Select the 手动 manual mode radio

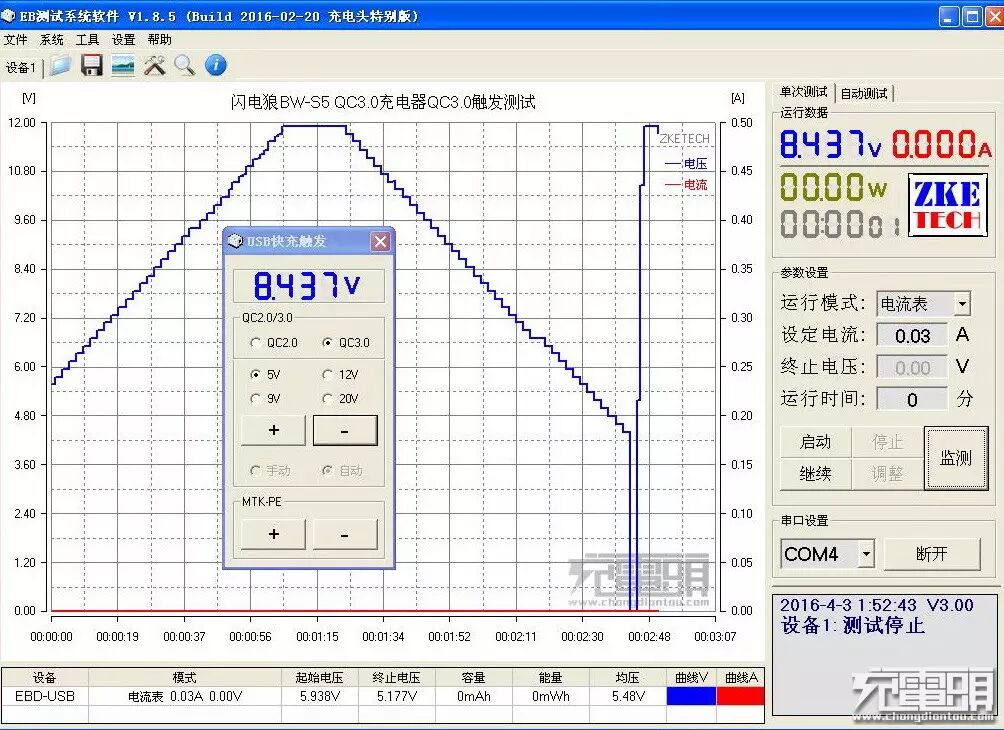pos(270,471)
